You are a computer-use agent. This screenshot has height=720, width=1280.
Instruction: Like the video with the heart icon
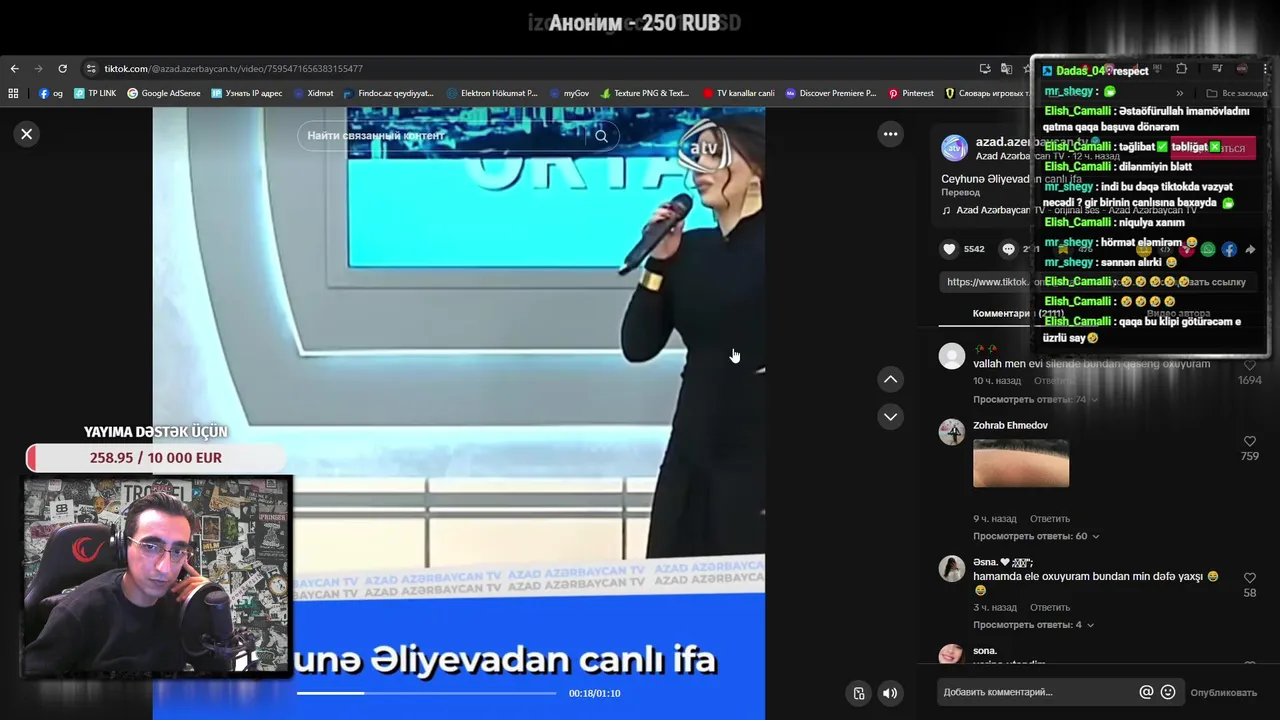[950, 249]
